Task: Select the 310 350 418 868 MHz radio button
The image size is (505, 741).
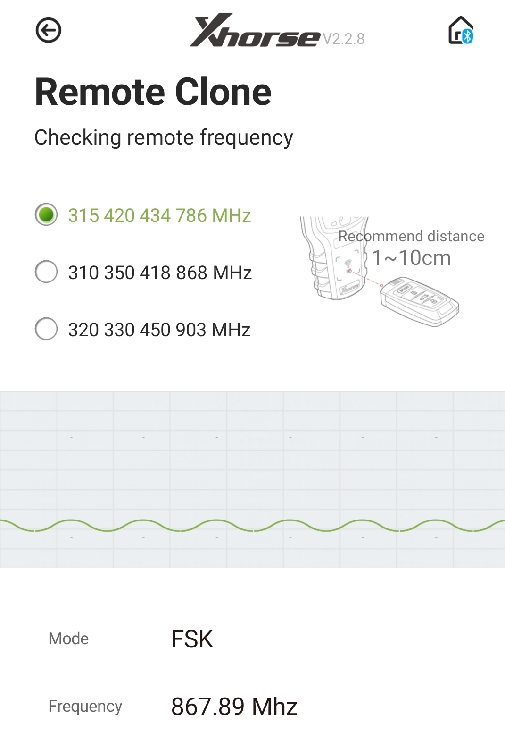Action: 46,272
